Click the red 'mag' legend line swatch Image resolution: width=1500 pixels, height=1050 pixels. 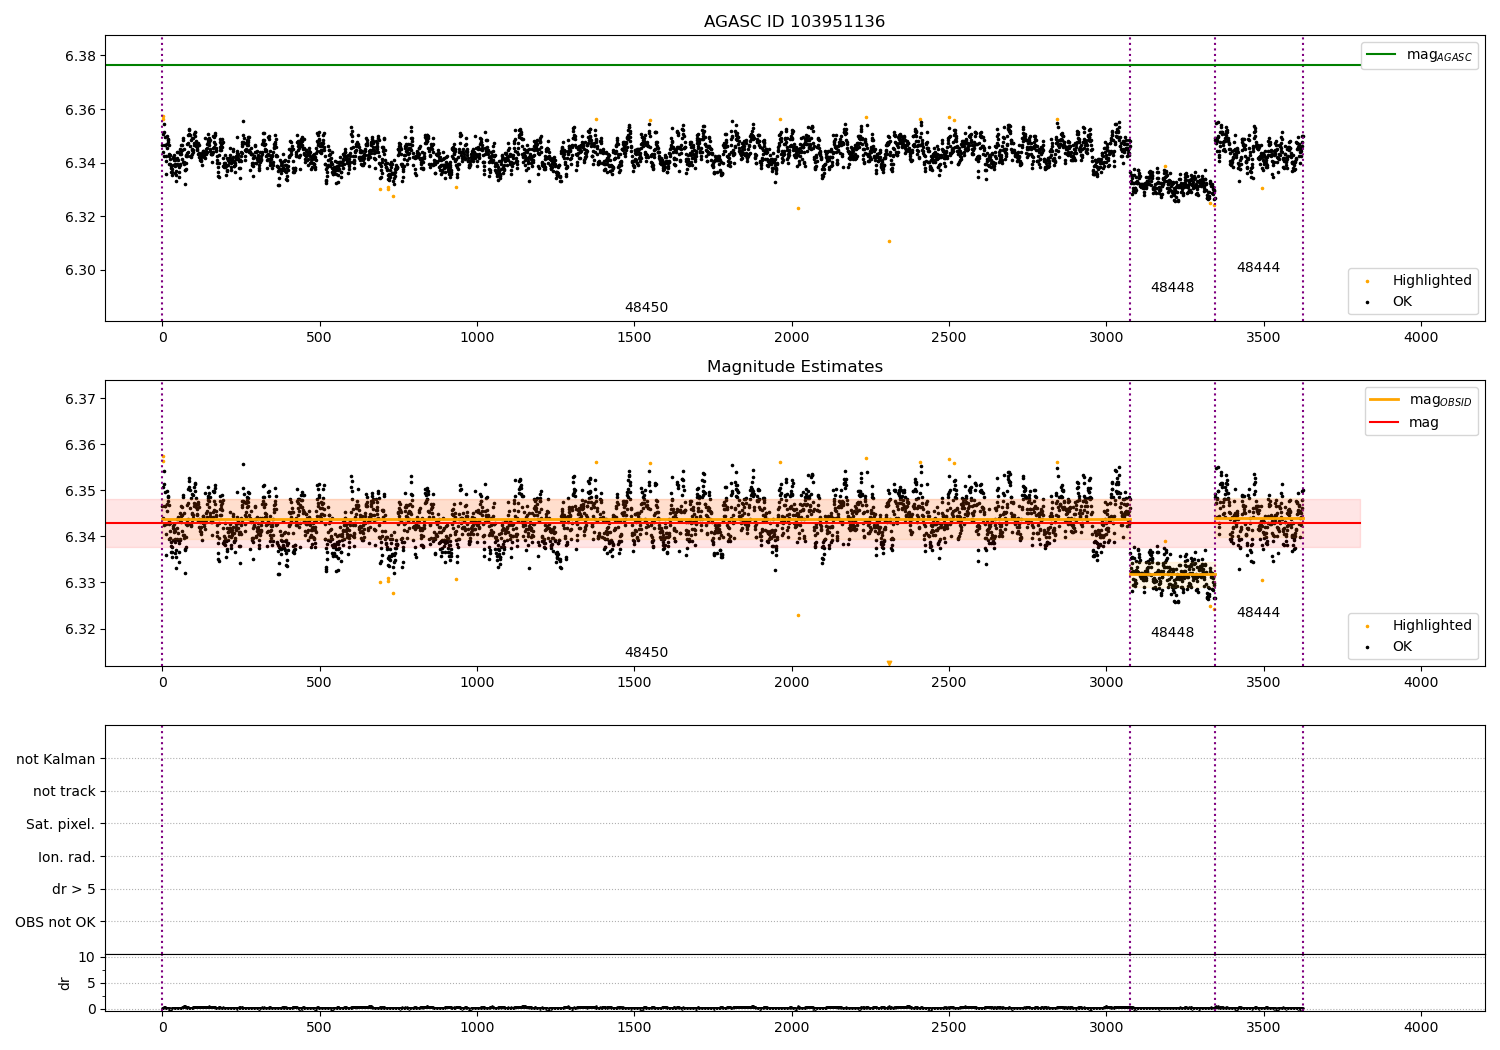1384,422
